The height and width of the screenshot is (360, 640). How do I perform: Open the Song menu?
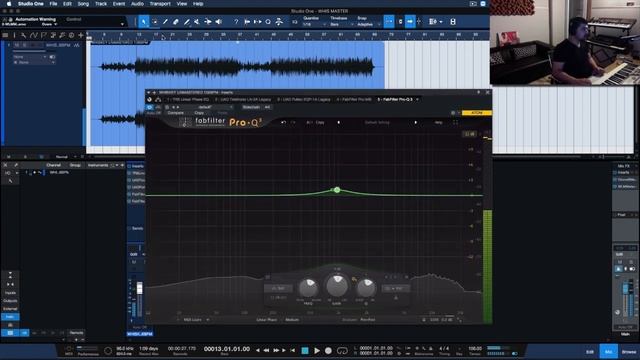[83, 4]
